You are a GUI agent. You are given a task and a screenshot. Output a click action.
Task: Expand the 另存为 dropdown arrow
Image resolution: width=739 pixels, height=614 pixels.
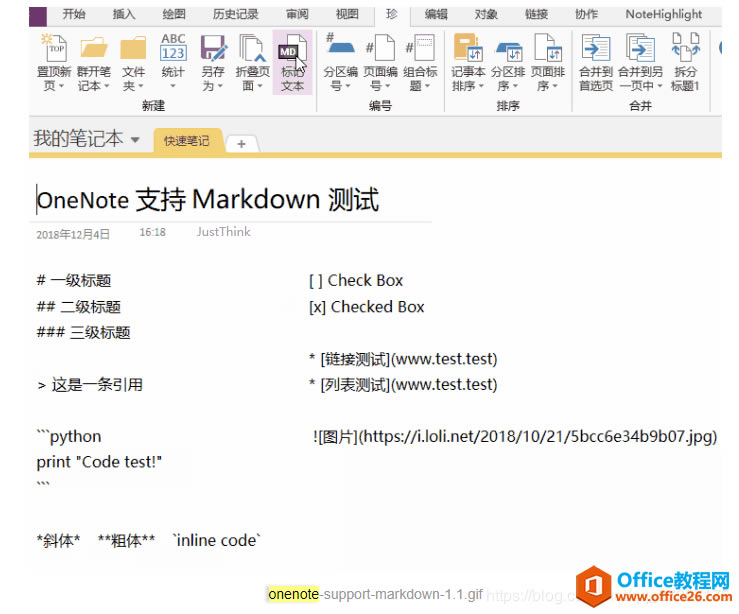tap(220, 86)
